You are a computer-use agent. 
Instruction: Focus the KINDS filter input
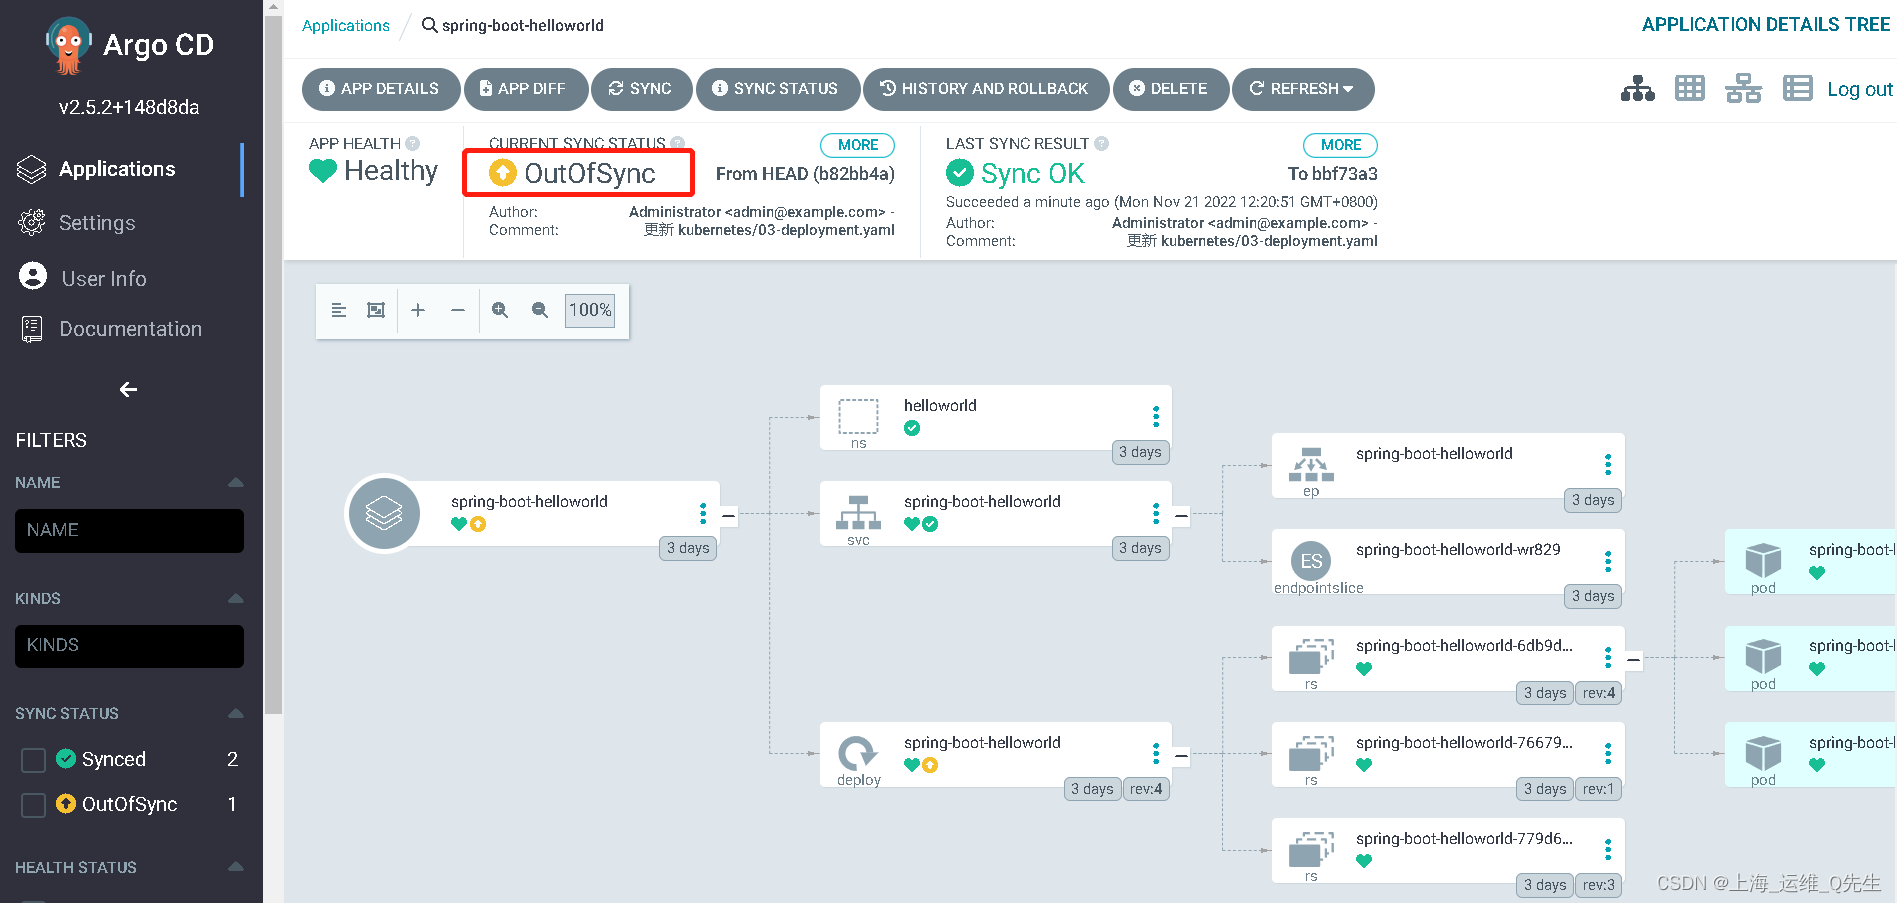coord(129,646)
